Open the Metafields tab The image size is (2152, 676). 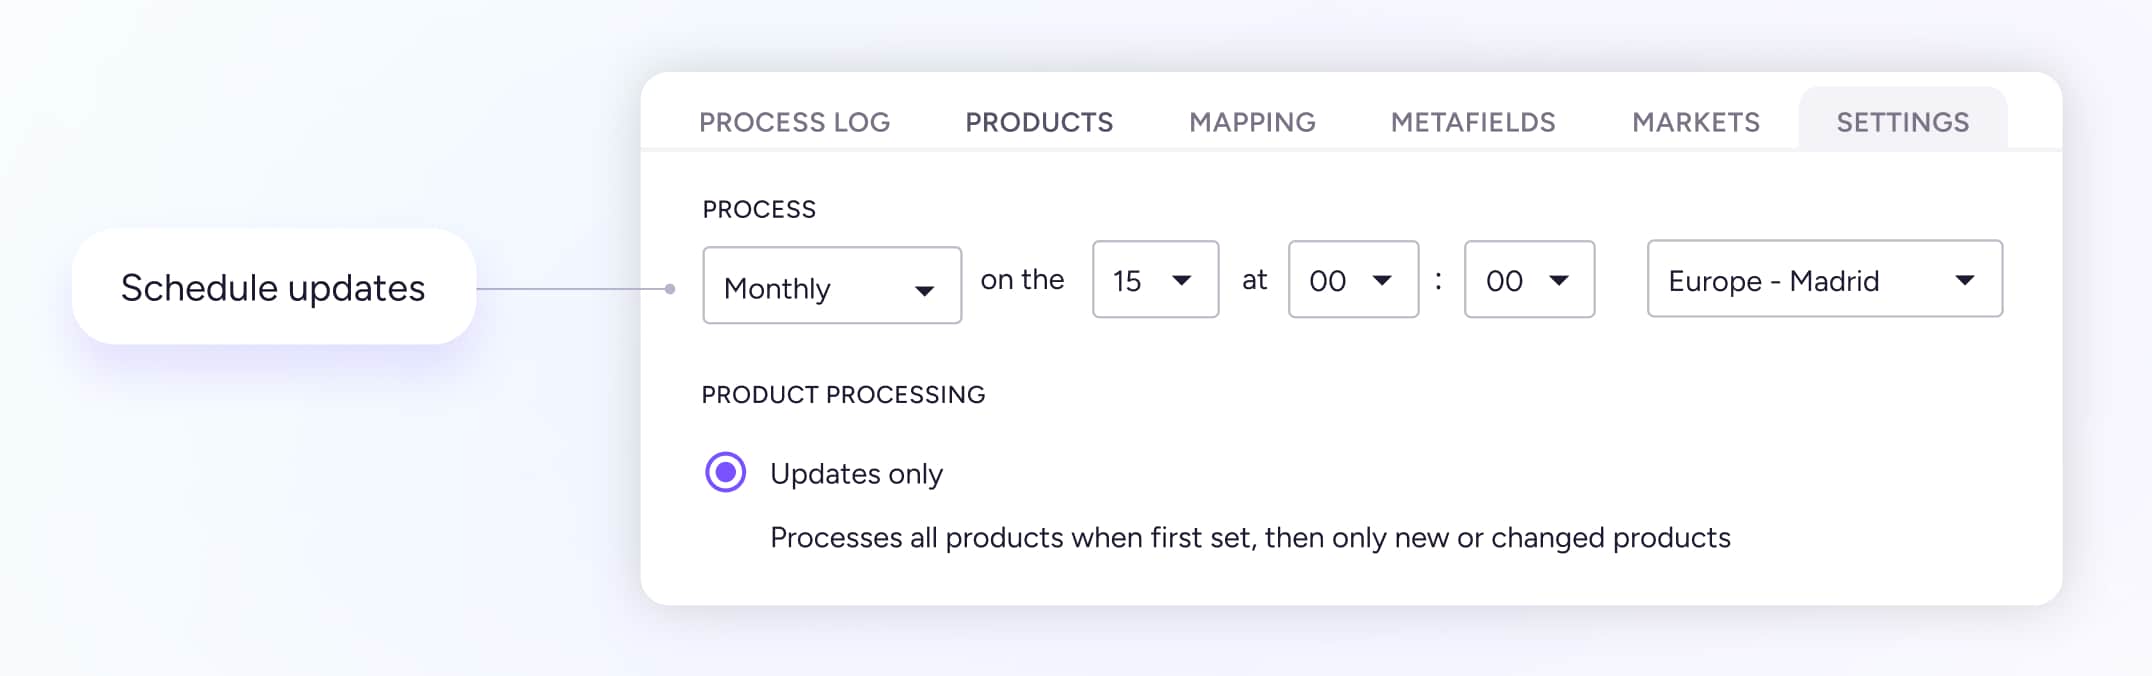[x=1473, y=122]
